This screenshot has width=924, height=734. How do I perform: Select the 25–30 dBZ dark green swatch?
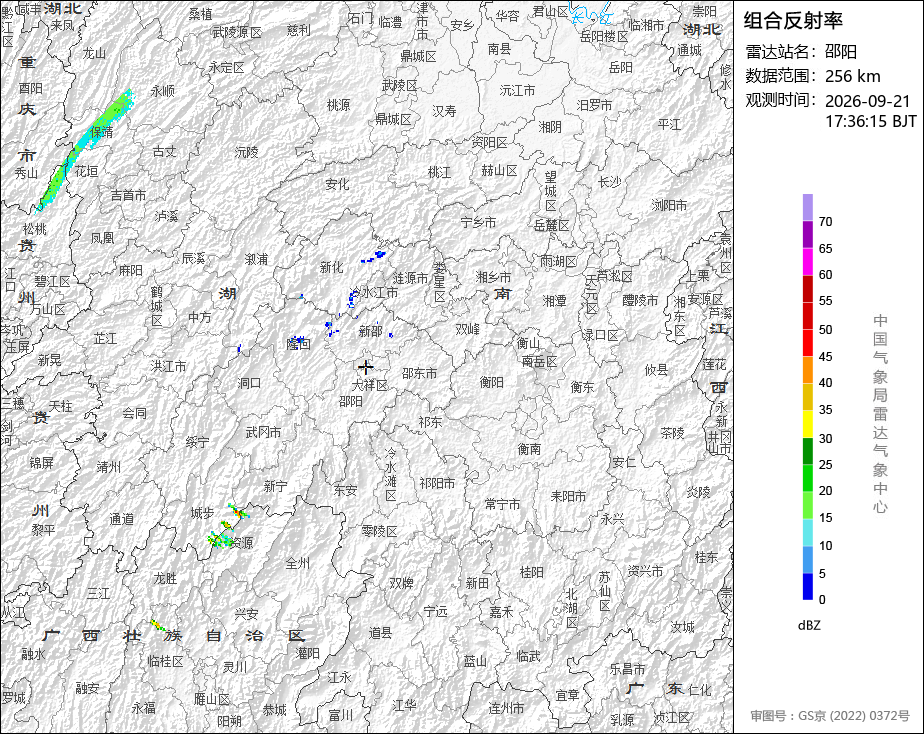[807, 451]
